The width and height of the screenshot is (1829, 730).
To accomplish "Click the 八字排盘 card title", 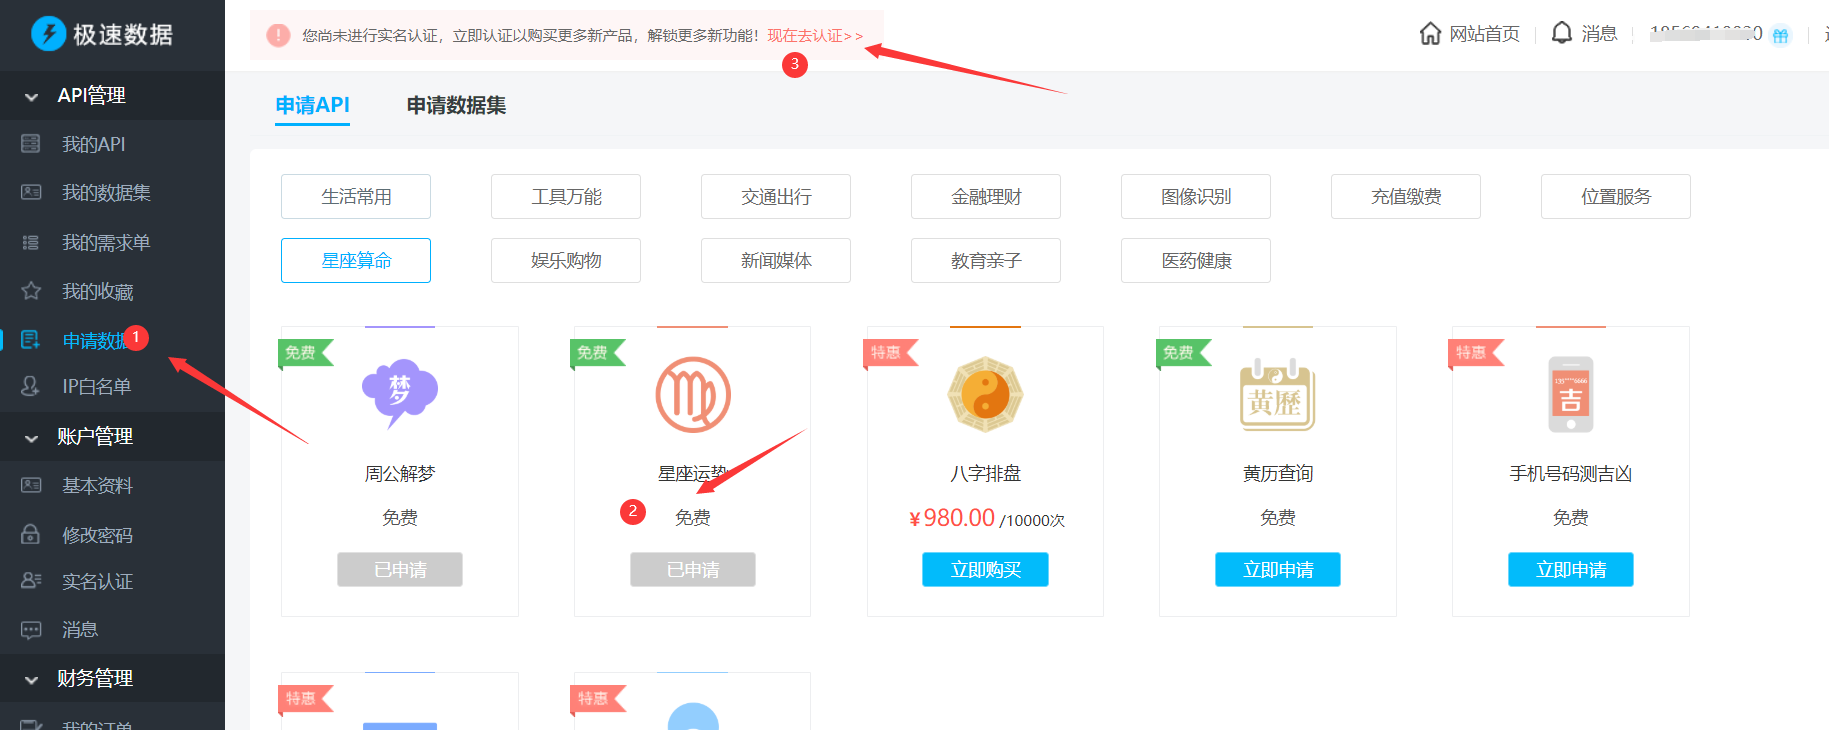I will [985, 474].
